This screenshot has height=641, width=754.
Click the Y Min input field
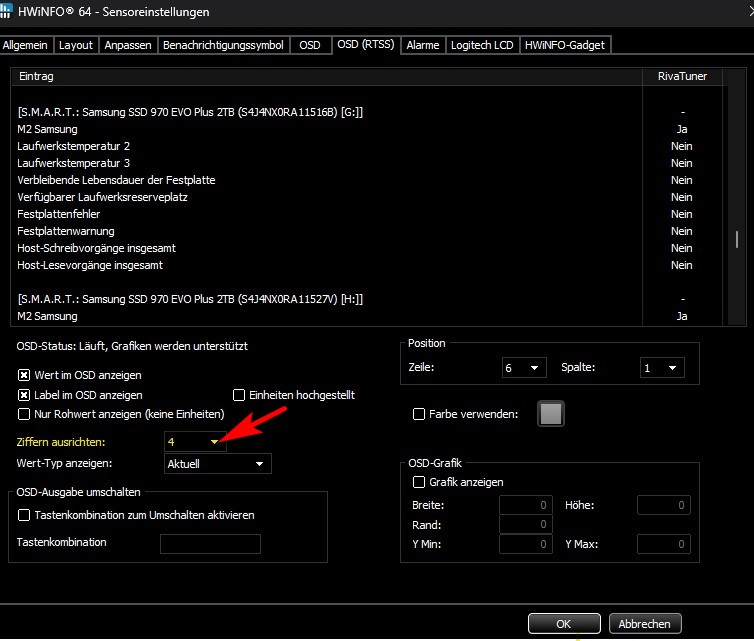click(x=526, y=544)
